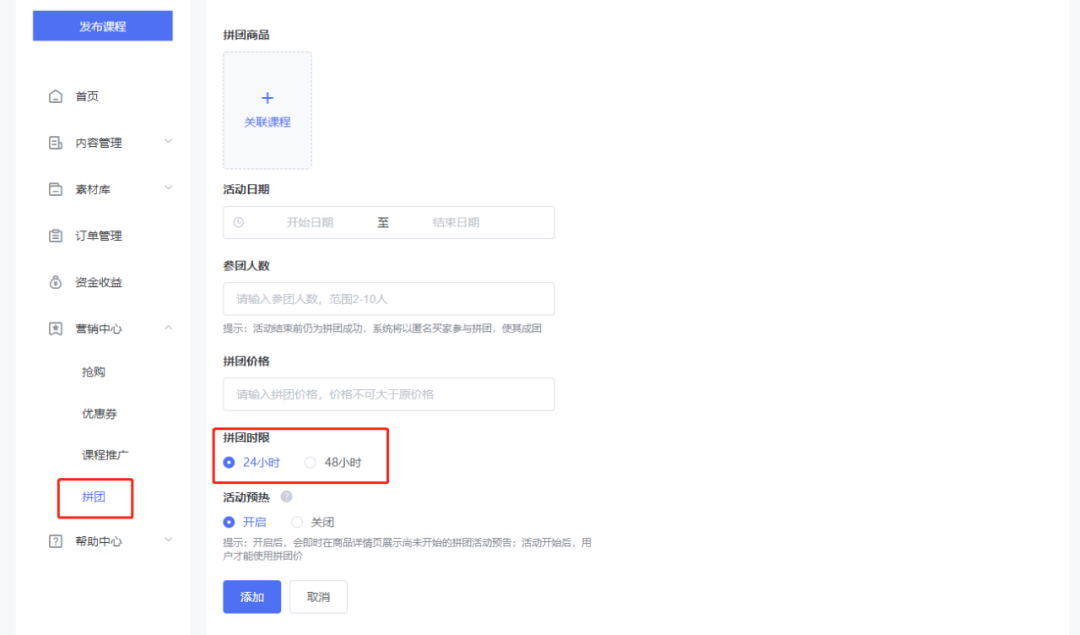Click the 帮助中心 label text
The image size is (1080, 635).
(x=98, y=541)
